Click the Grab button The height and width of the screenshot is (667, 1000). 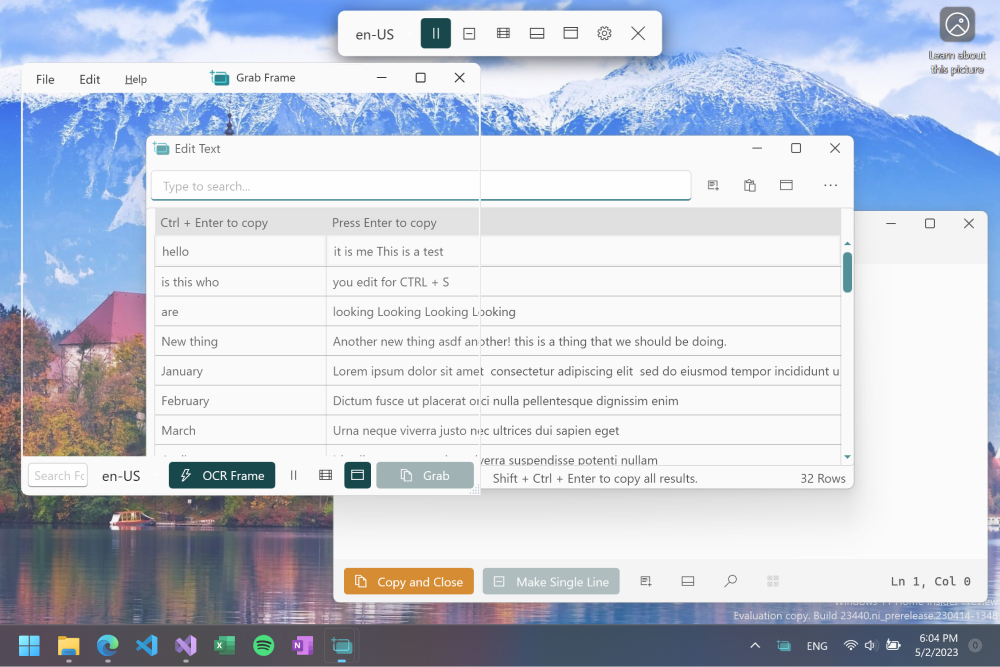(425, 475)
